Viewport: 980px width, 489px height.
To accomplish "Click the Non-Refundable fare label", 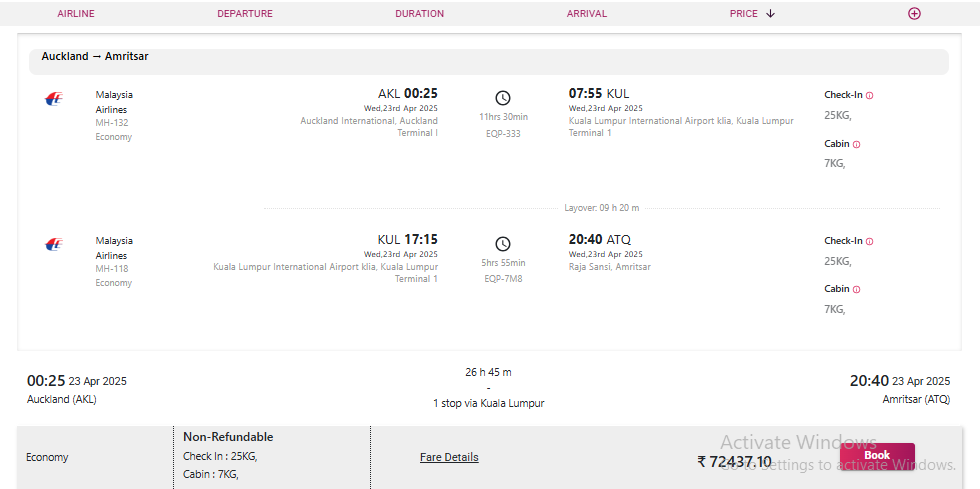I will 228,437.
